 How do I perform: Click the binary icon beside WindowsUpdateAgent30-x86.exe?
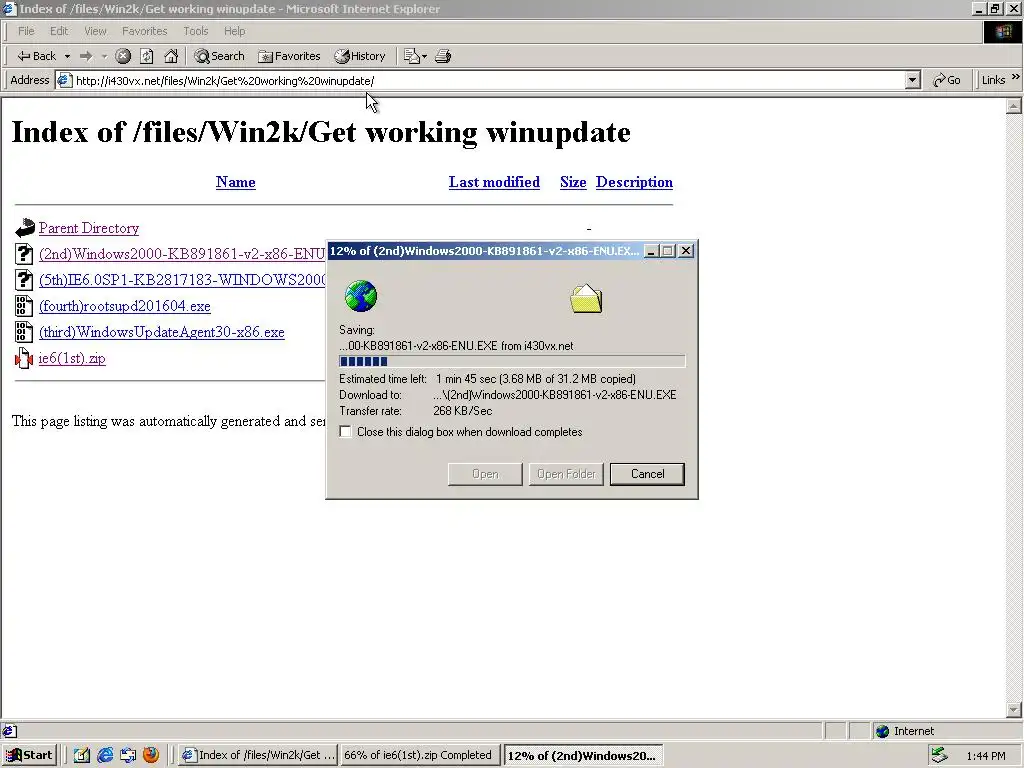coord(24,332)
